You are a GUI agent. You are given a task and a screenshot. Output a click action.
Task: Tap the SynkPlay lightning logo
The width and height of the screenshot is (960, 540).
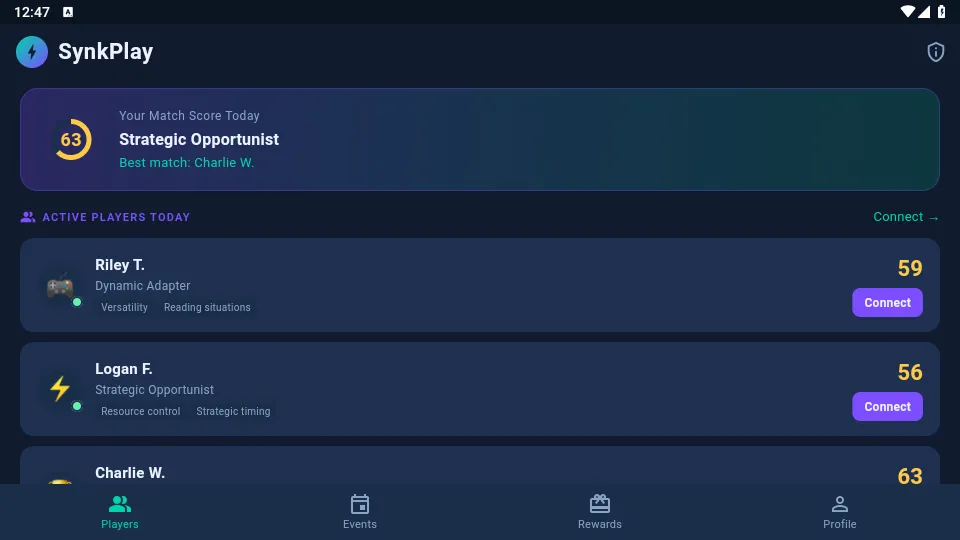tap(32, 52)
